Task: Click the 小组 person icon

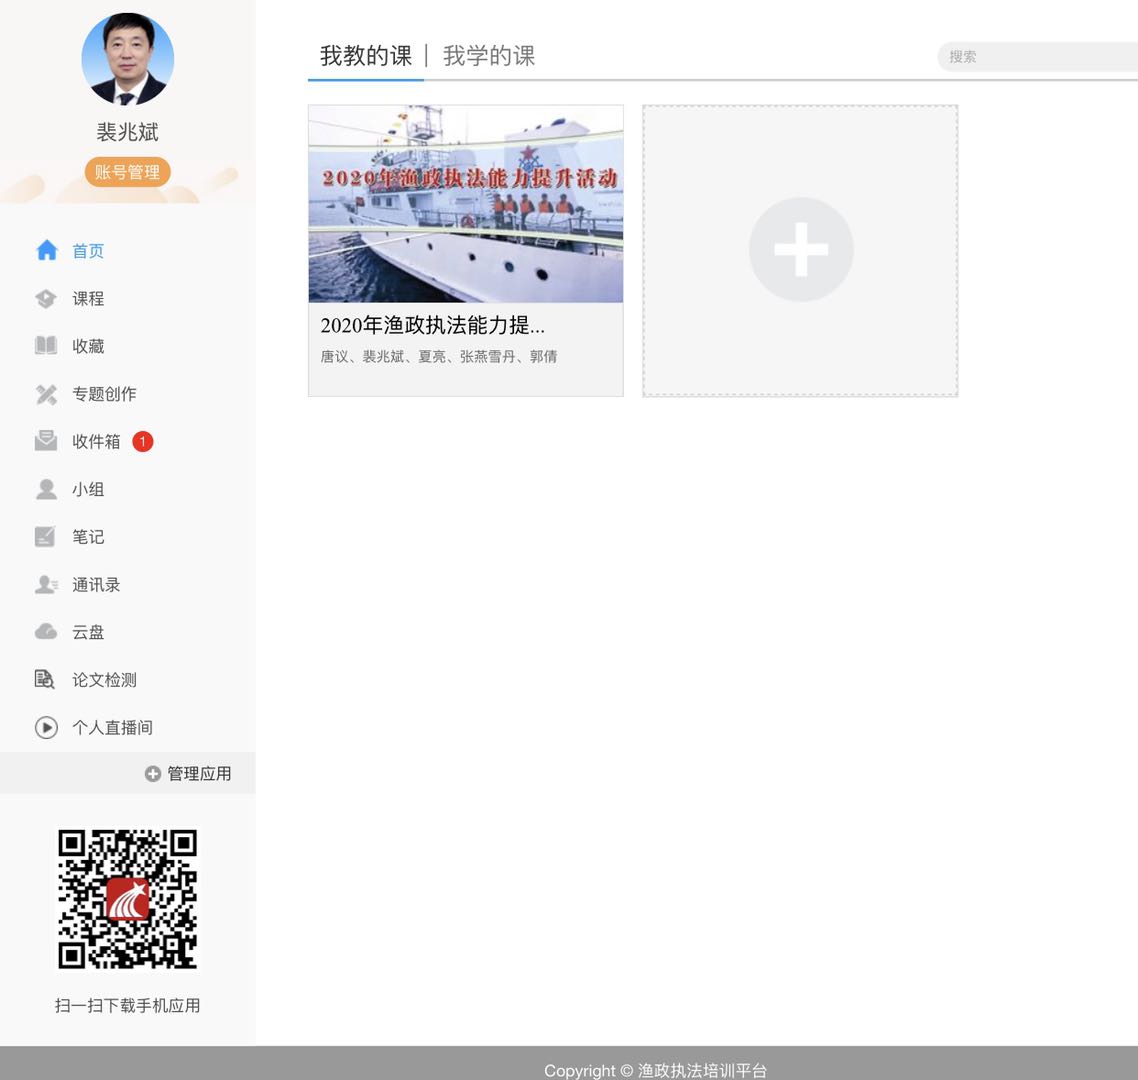Action: [46, 489]
